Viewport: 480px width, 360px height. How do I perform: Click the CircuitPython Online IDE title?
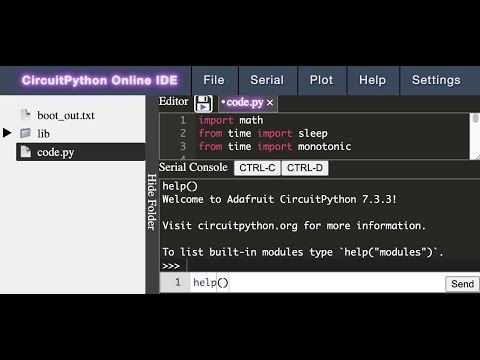[99, 80]
